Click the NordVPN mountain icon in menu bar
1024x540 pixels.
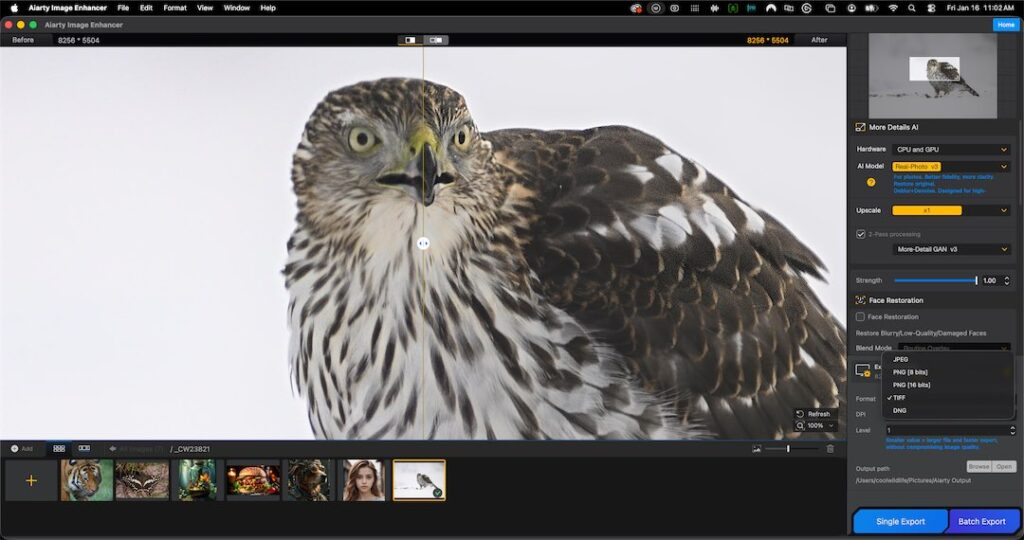pos(771,8)
